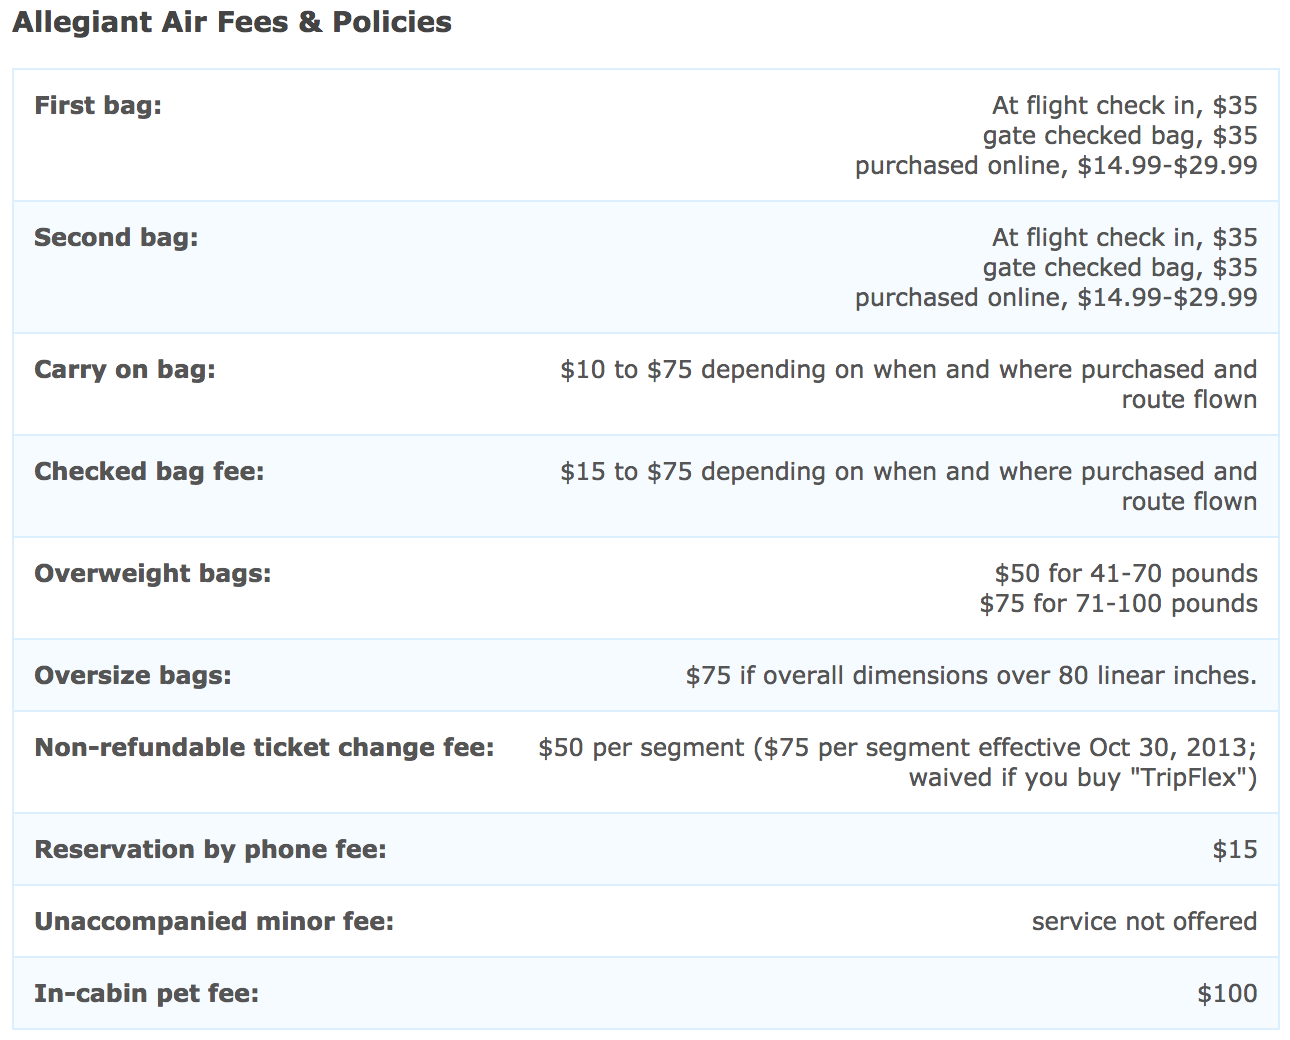Click the '$15 to $75 depending' checked bag text
Viewport: 1290px width, 1040px height.
point(909,486)
